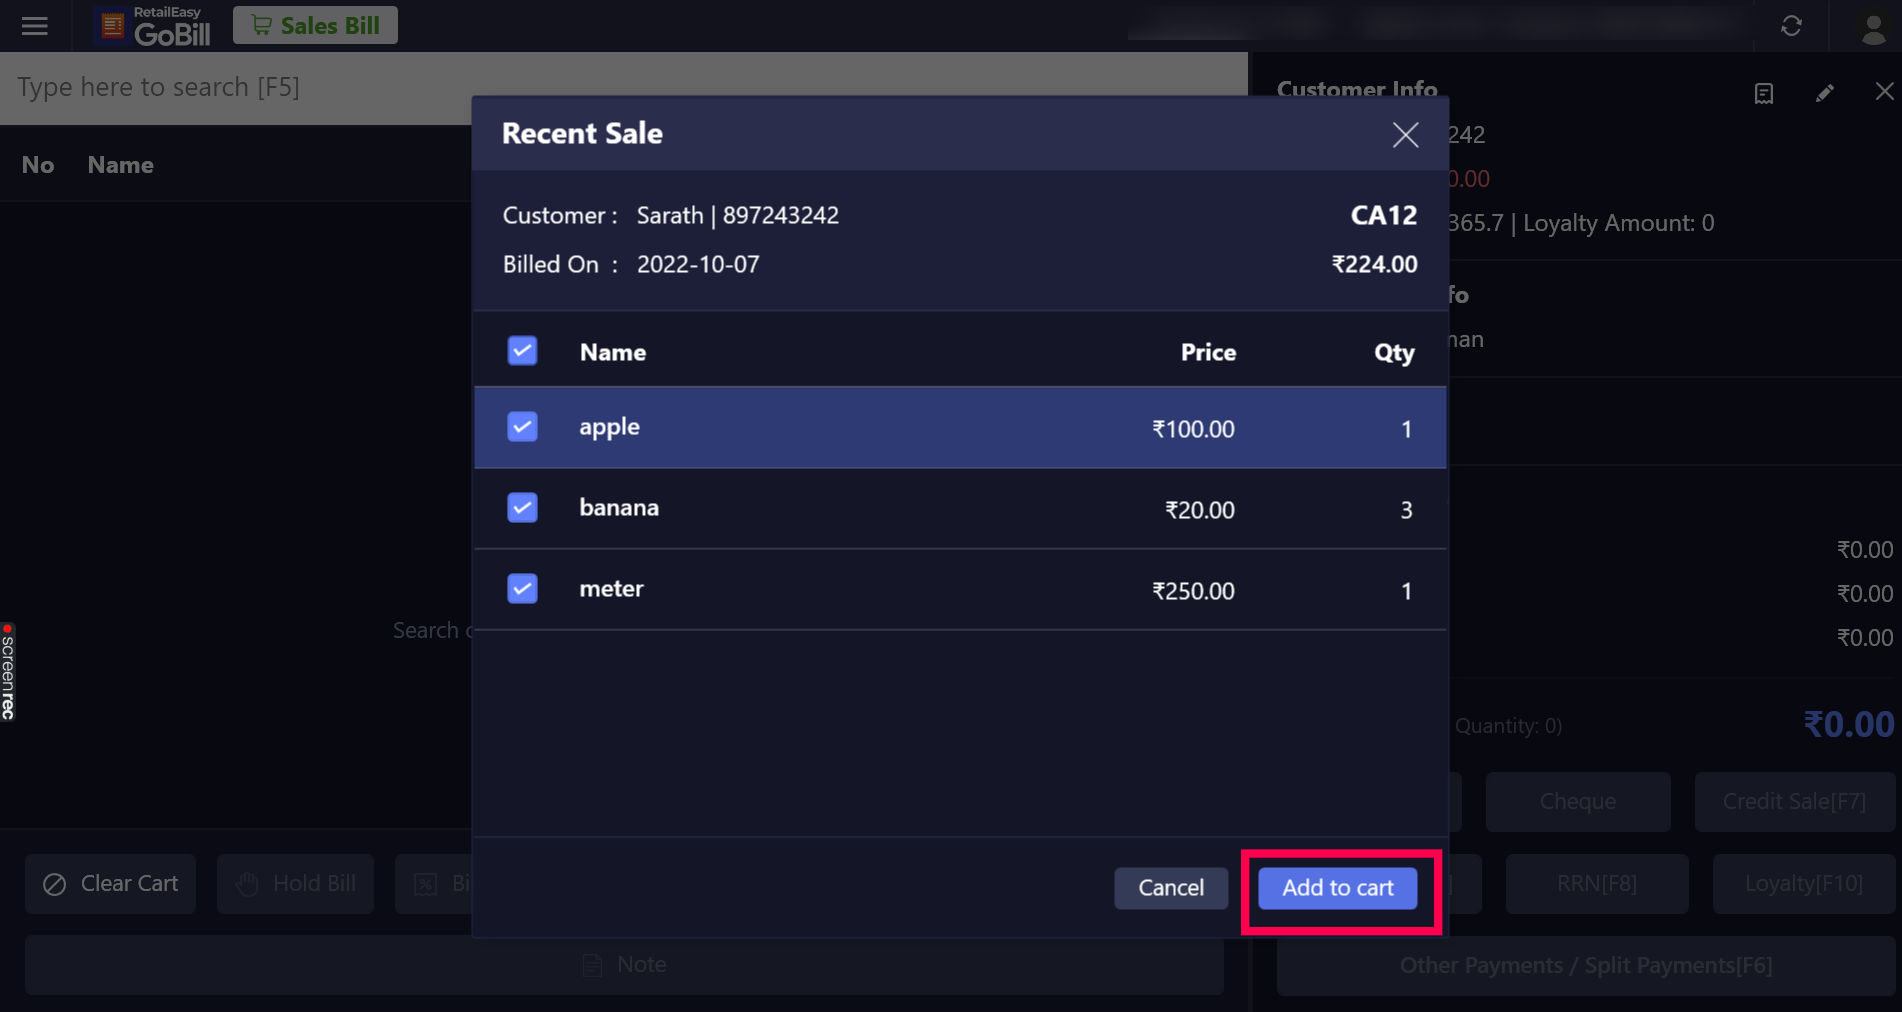Toggle the select-all header checkbox
The height and width of the screenshot is (1012, 1902).
522,351
